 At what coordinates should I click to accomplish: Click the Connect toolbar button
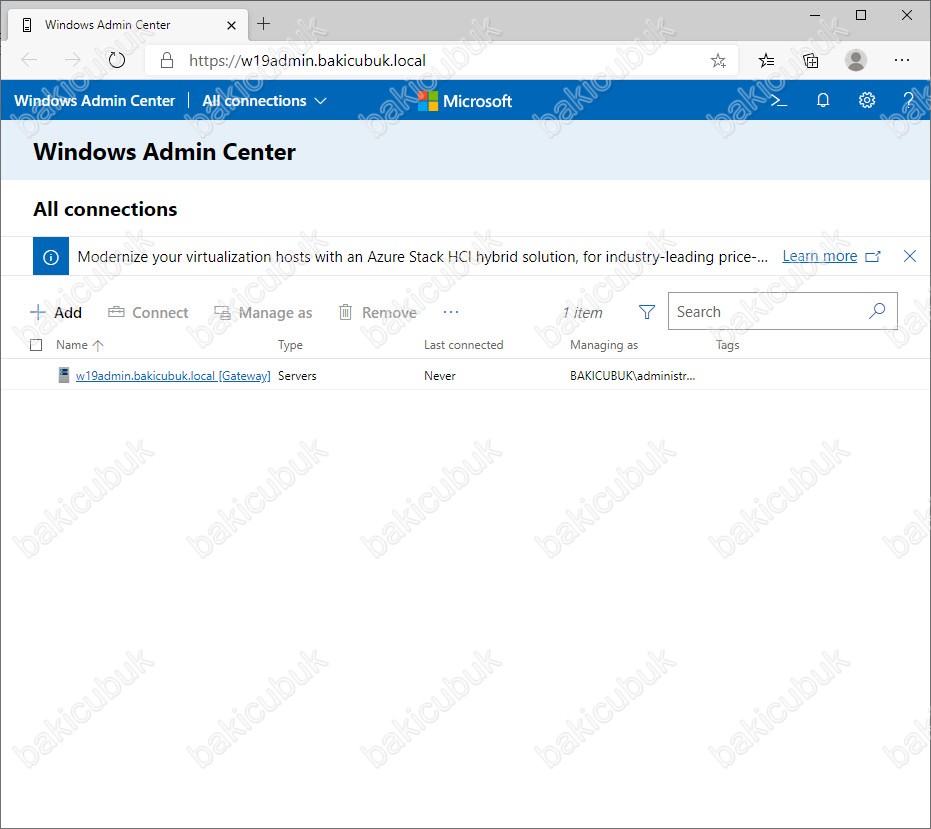click(x=148, y=312)
